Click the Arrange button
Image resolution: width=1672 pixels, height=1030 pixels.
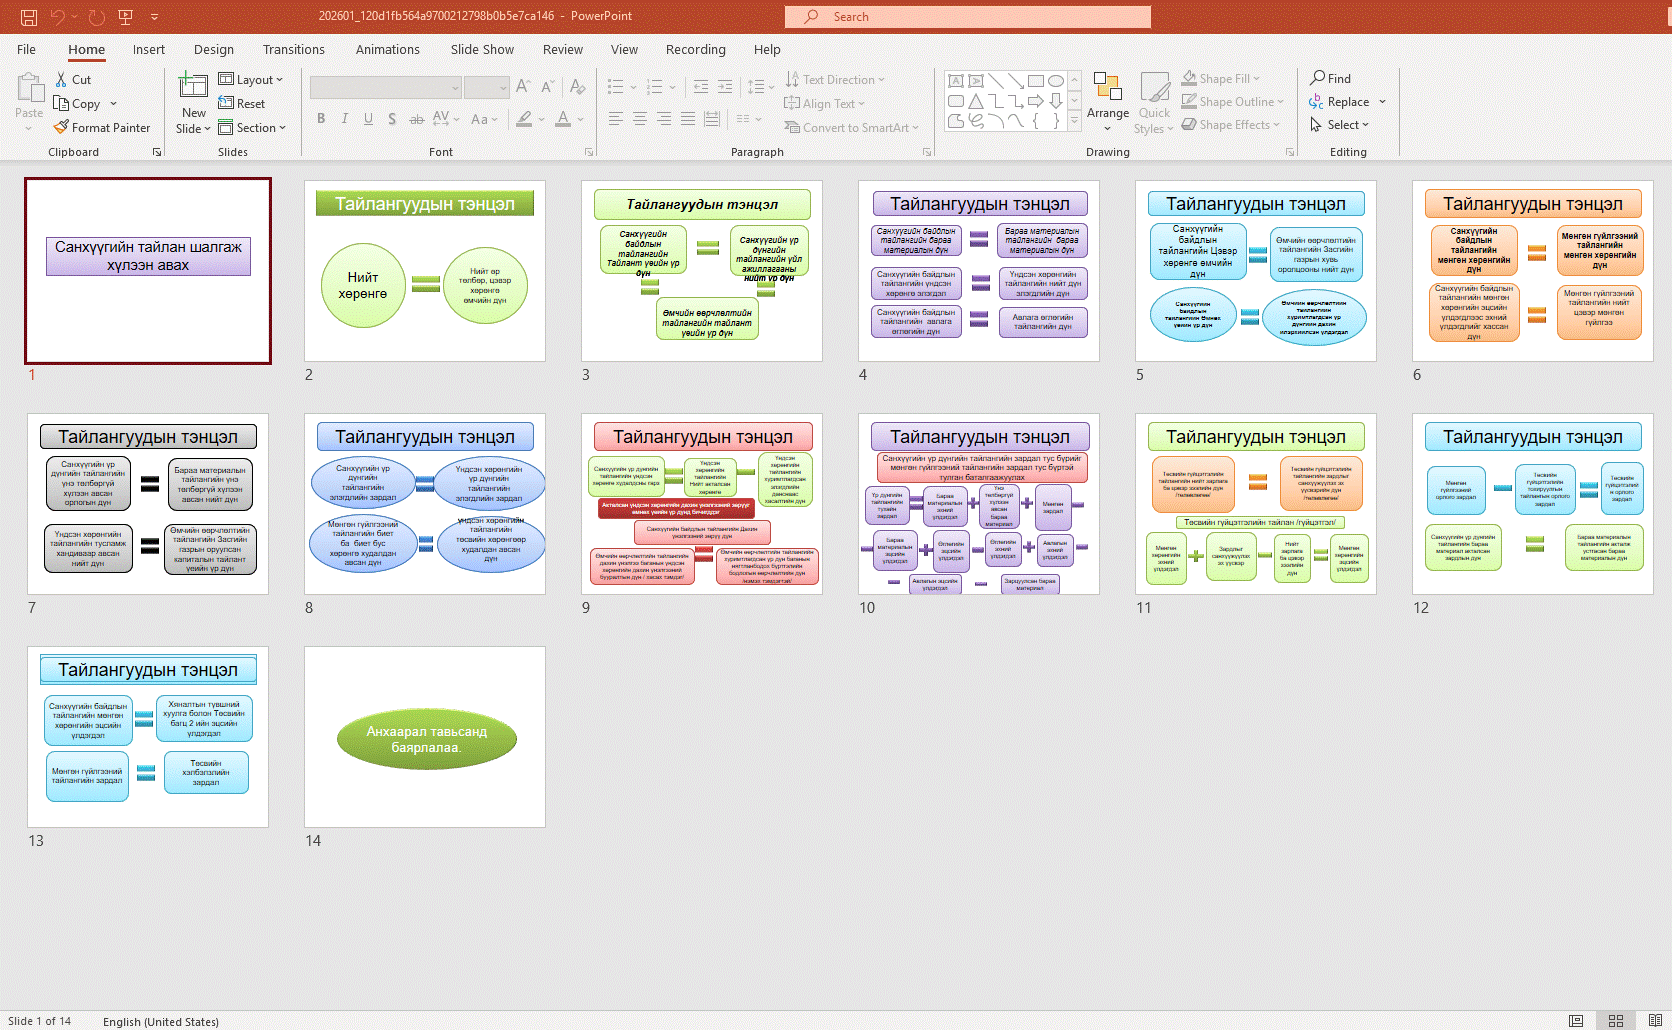(x=1108, y=100)
